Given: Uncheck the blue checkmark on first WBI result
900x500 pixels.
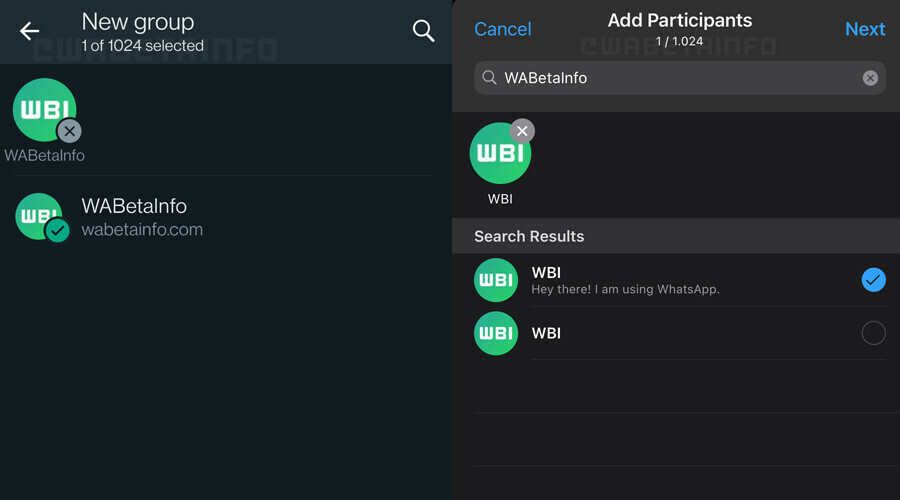Looking at the screenshot, I should (873, 280).
